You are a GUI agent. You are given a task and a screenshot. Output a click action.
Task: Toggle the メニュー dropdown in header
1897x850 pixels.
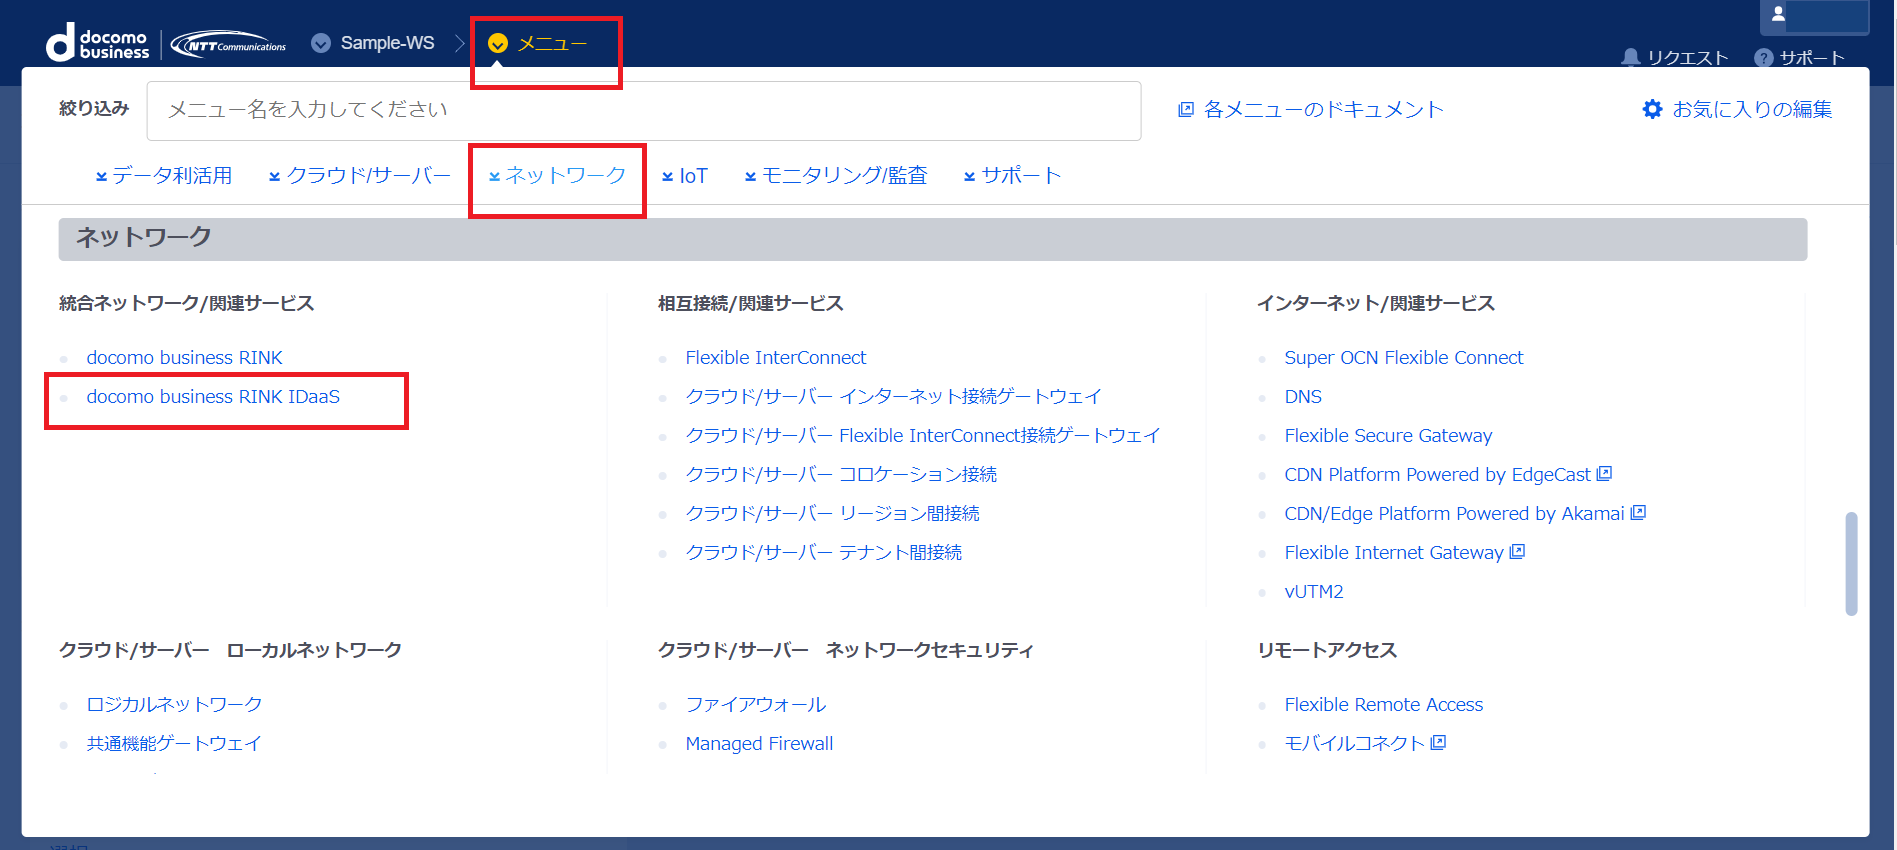537,43
